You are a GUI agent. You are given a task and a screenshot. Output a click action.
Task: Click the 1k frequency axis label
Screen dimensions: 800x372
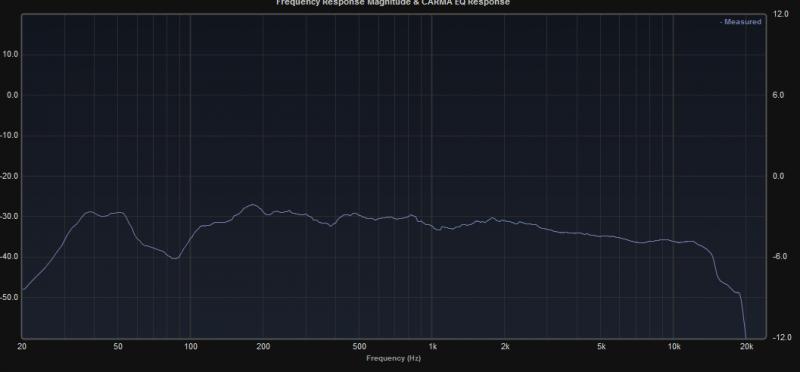click(433, 347)
